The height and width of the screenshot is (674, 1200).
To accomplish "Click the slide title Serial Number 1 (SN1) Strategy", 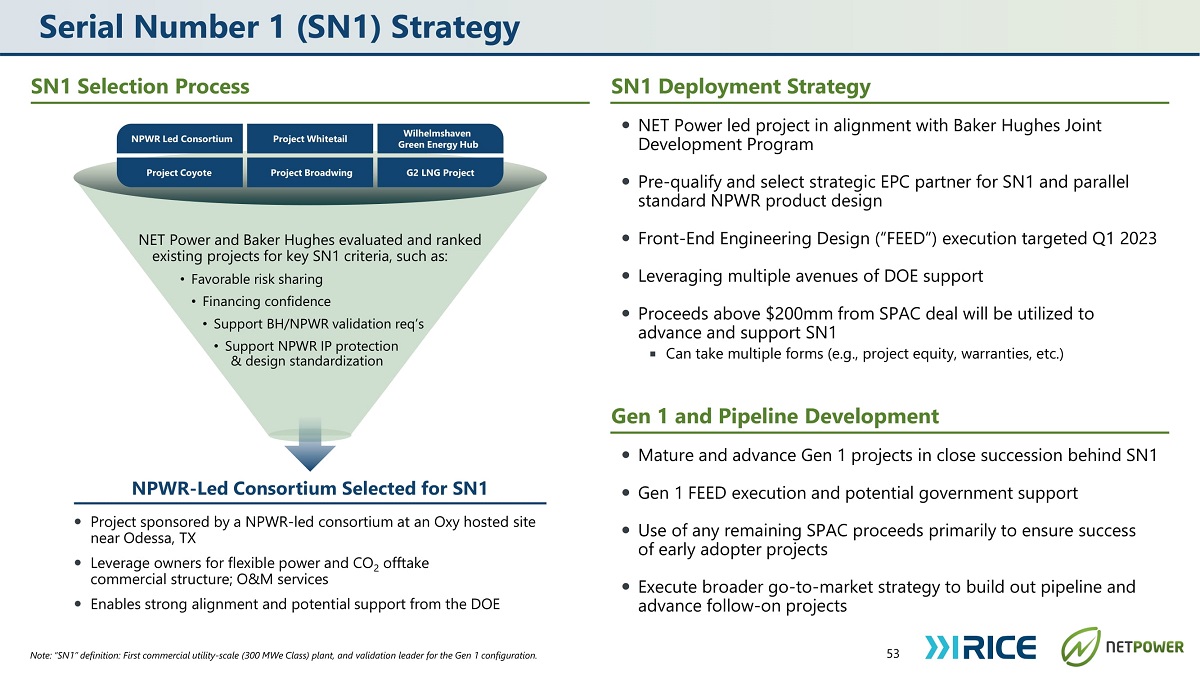I will click(x=279, y=26).
